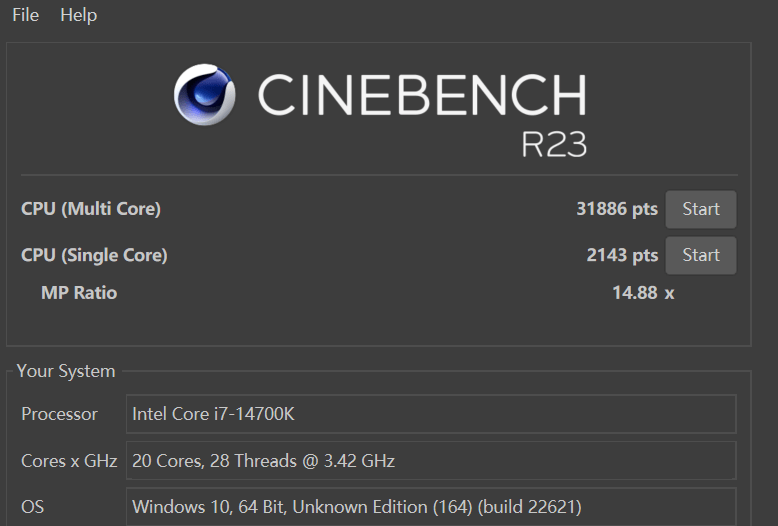Image resolution: width=778 pixels, height=526 pixels.
Task: Open the Help menu
Action: pyautogui.click(x=79, y=15)
